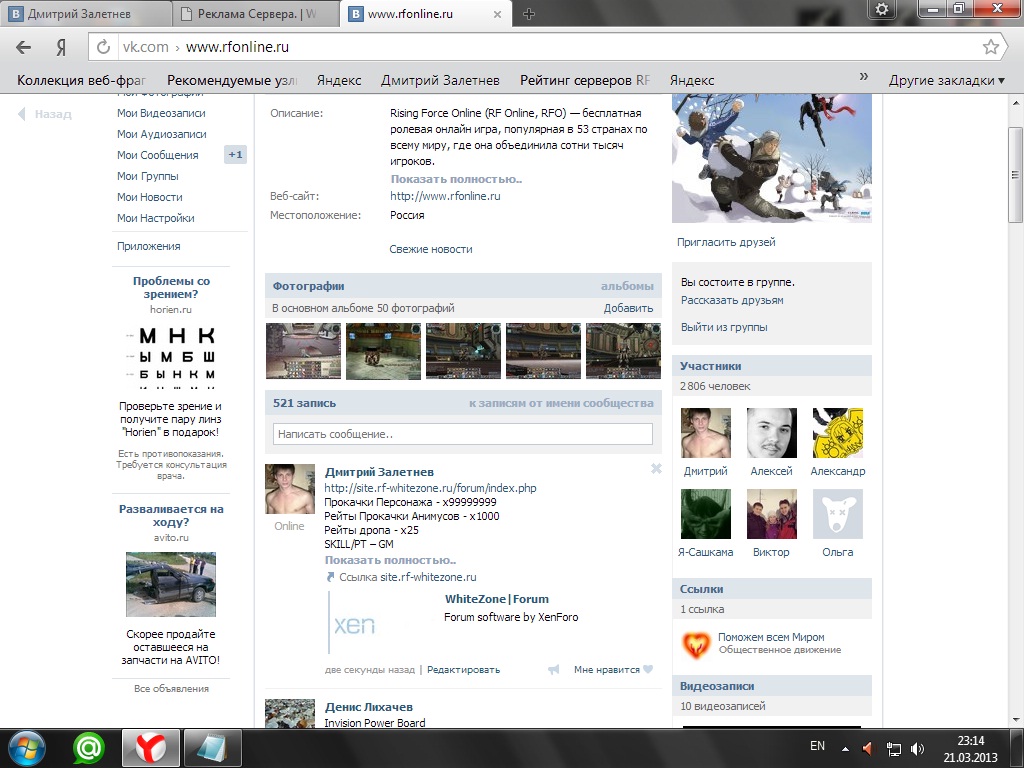Open the site.rf-whitezone.ru forum link in post
The image size is (1024, 768).
[x=430, y=488]
